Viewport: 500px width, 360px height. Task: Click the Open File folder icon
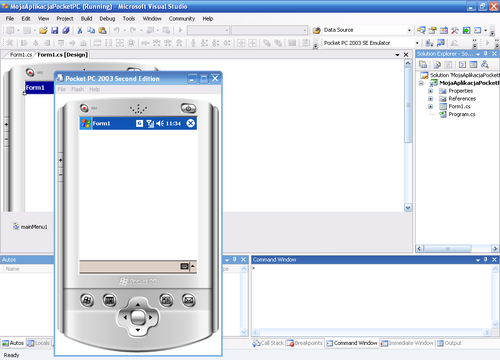(43, 30)
